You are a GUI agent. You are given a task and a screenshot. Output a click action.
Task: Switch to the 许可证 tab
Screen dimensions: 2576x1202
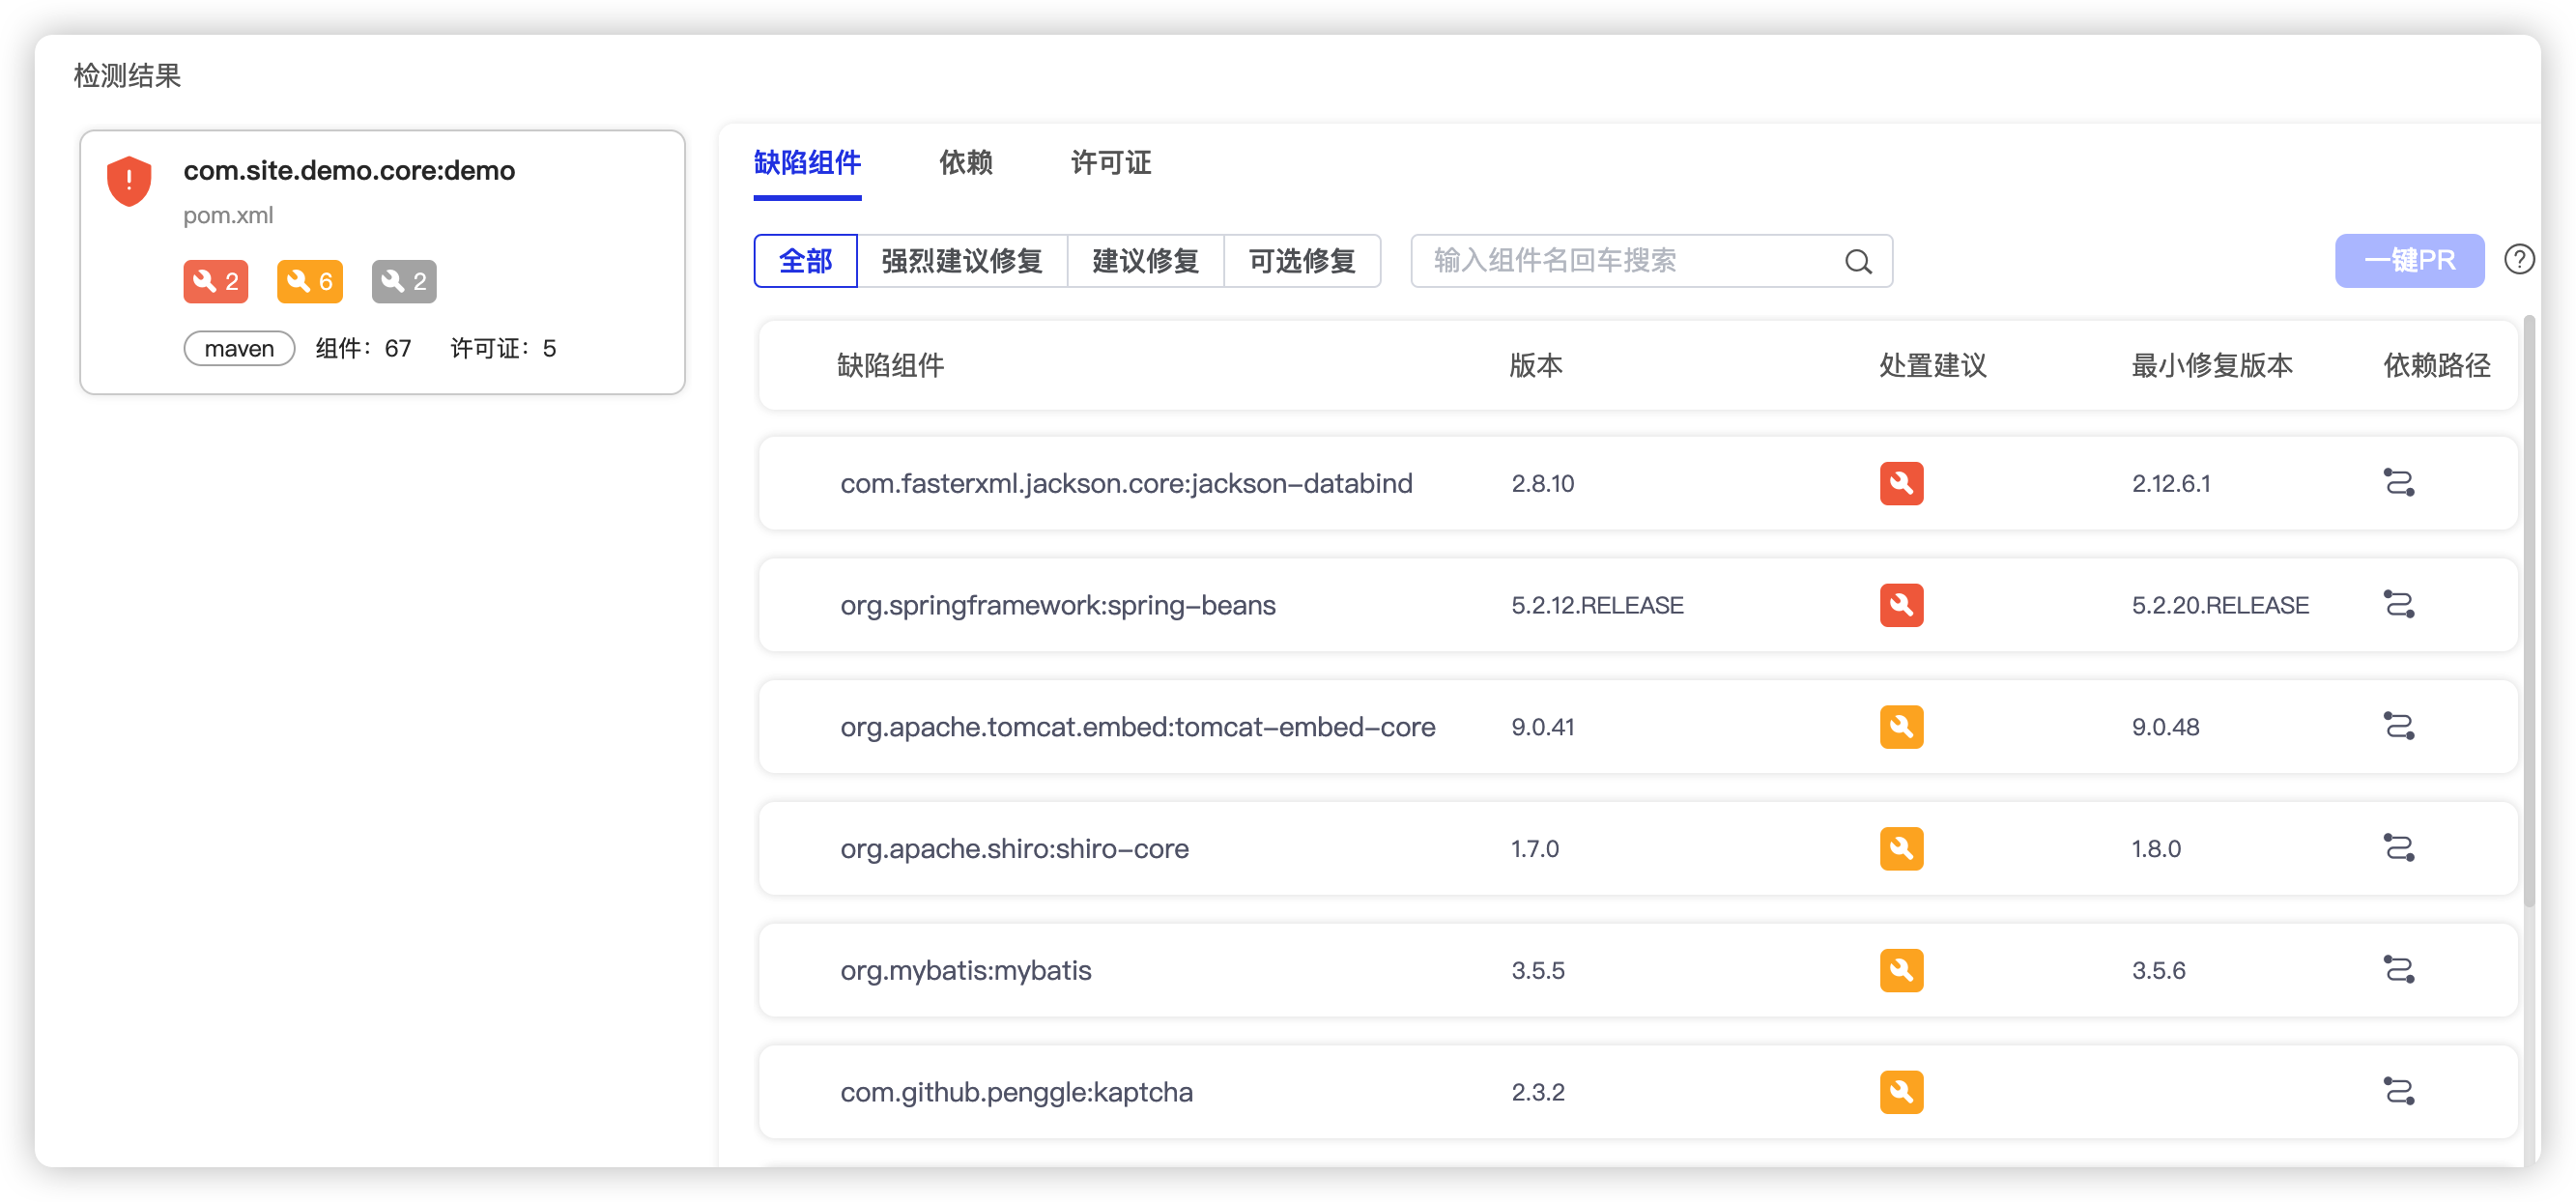[1110, 163]
